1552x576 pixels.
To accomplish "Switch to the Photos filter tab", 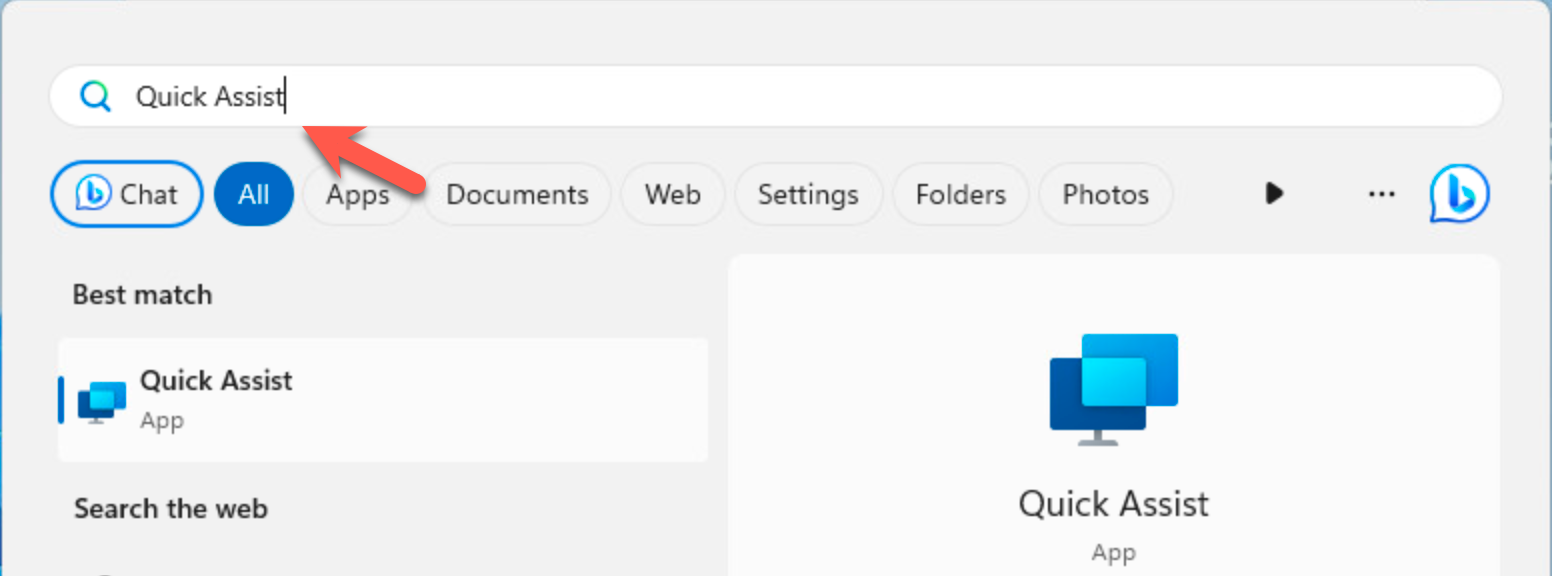I will tap(1105, 194).
